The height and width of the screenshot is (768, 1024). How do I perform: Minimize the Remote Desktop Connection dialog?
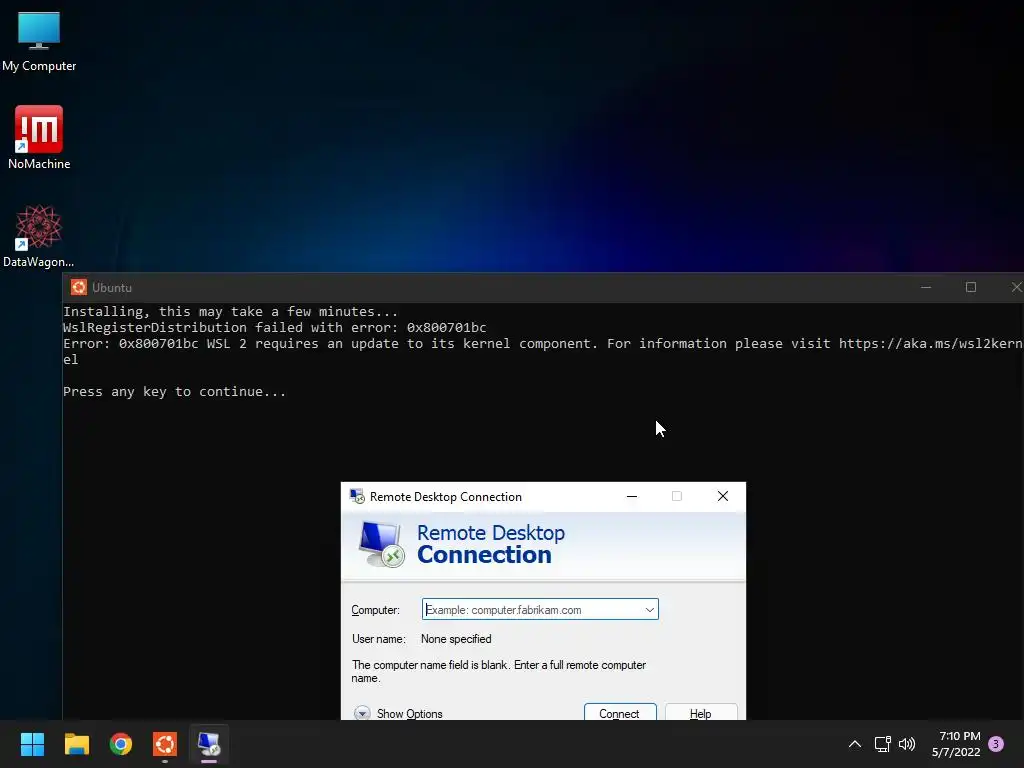[632, 496]
